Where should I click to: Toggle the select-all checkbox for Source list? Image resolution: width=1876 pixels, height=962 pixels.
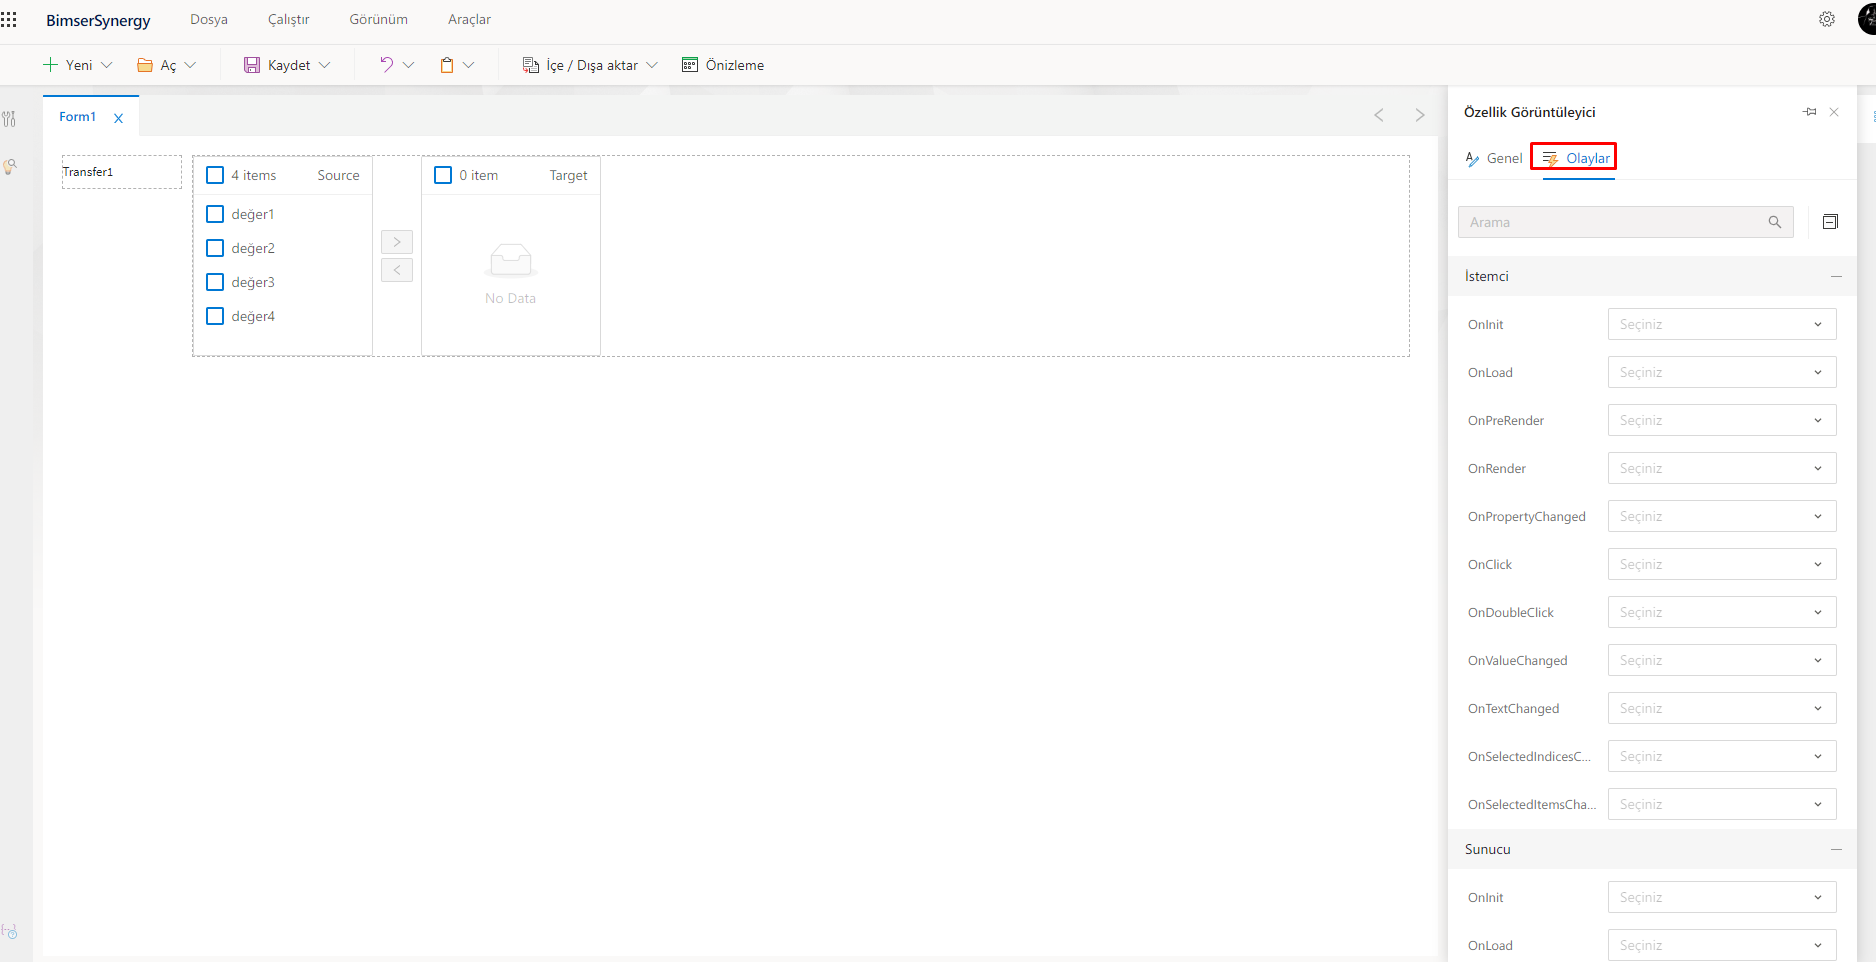pos(215,175)
